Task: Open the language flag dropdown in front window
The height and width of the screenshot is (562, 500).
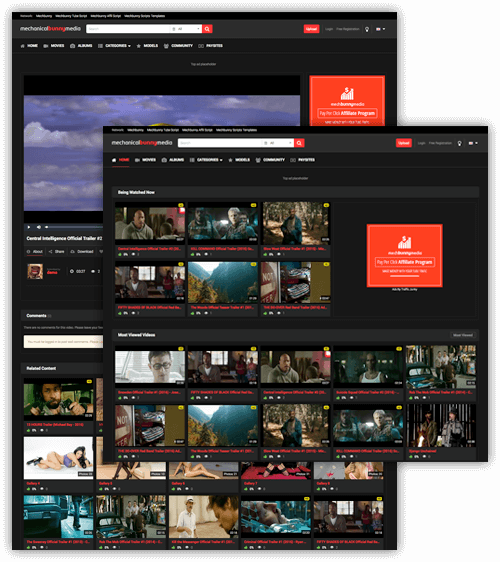Action: tap(473, 143)
